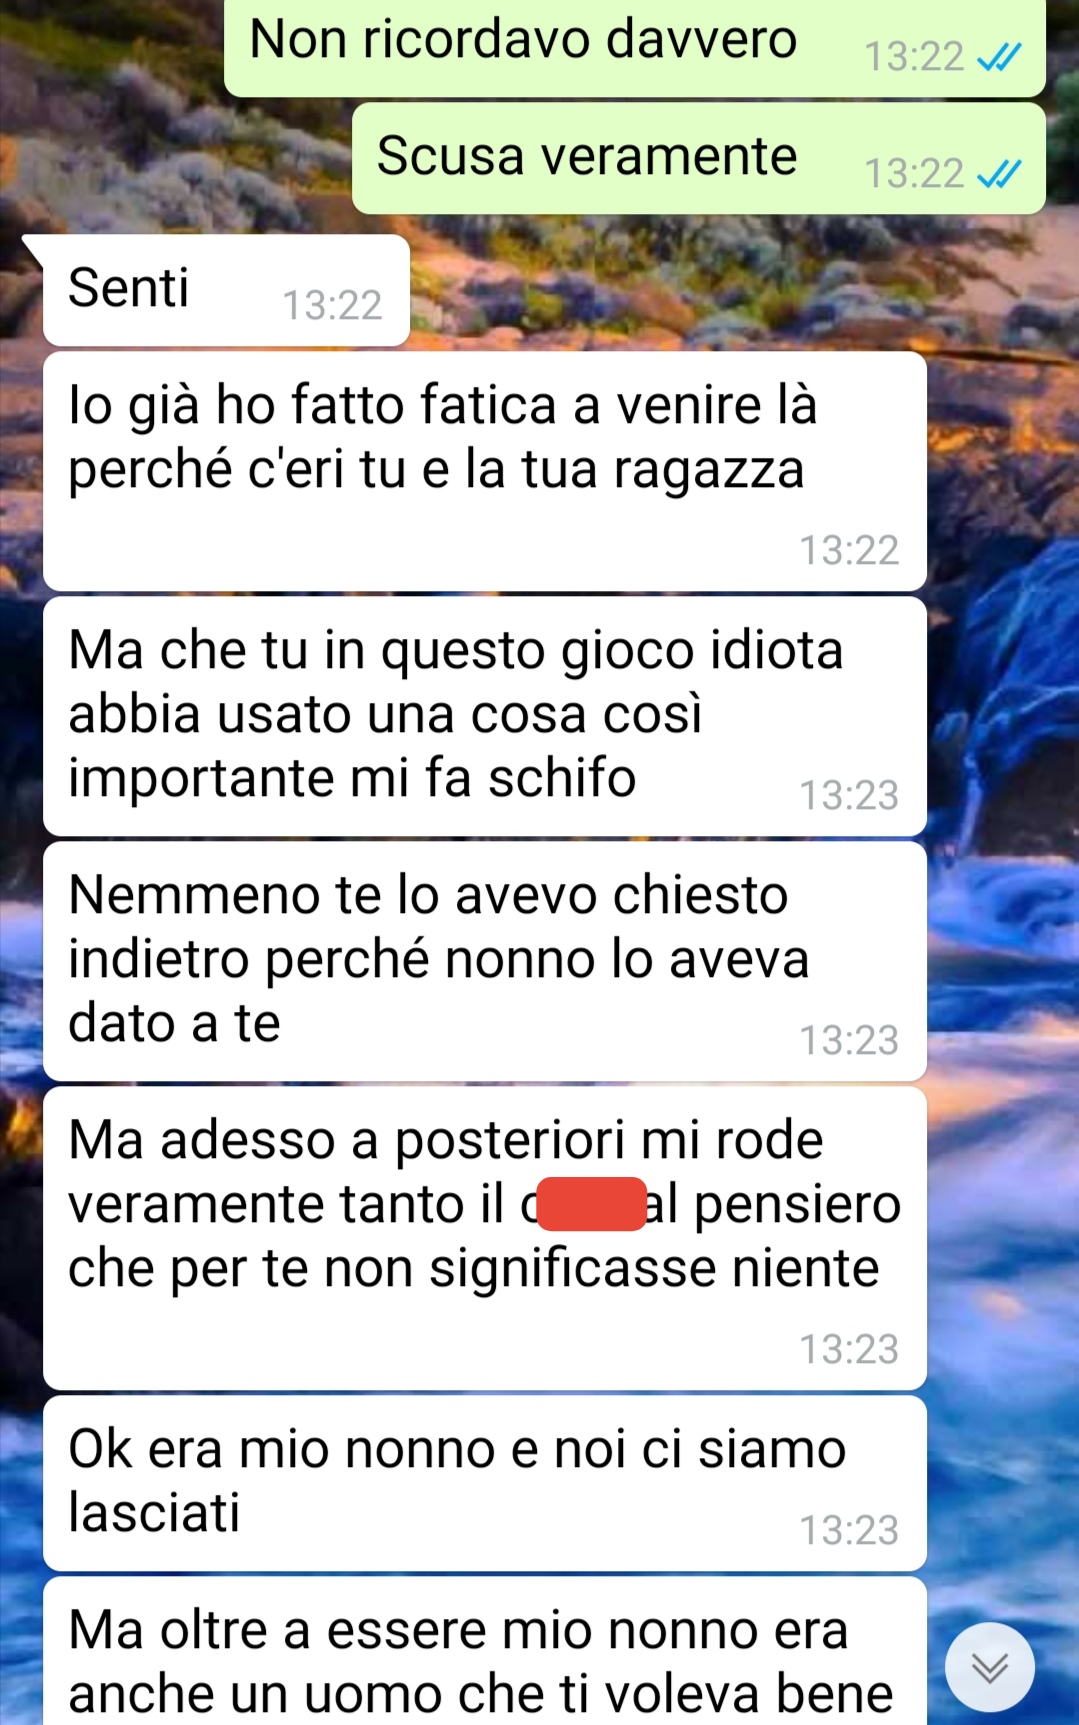Tap the message starting "Ma adesso a posteriori"
Image resolution: width=1079 pixels, height=1725 pixels.
(485, 1238)
